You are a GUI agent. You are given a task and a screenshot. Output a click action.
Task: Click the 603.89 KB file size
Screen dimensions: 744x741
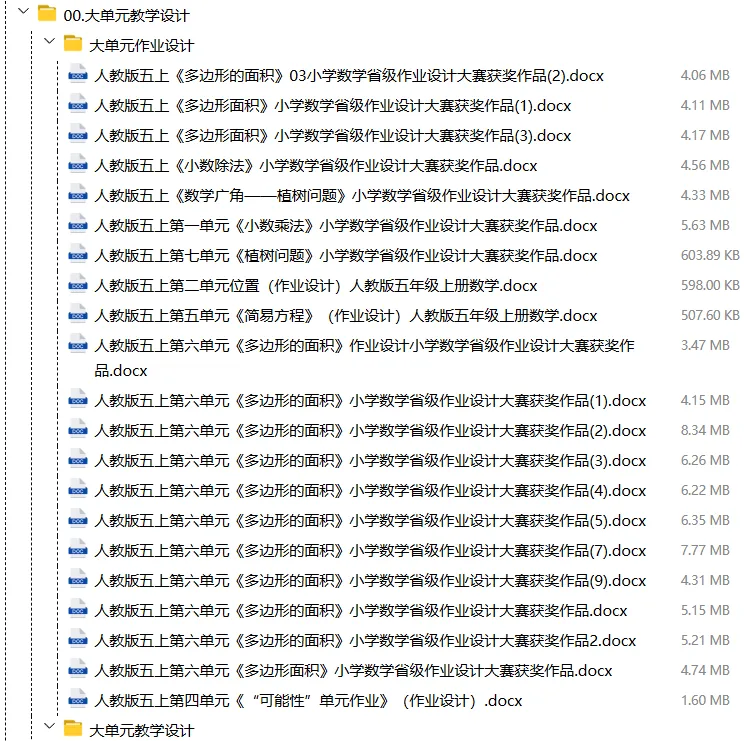(710, 255)
